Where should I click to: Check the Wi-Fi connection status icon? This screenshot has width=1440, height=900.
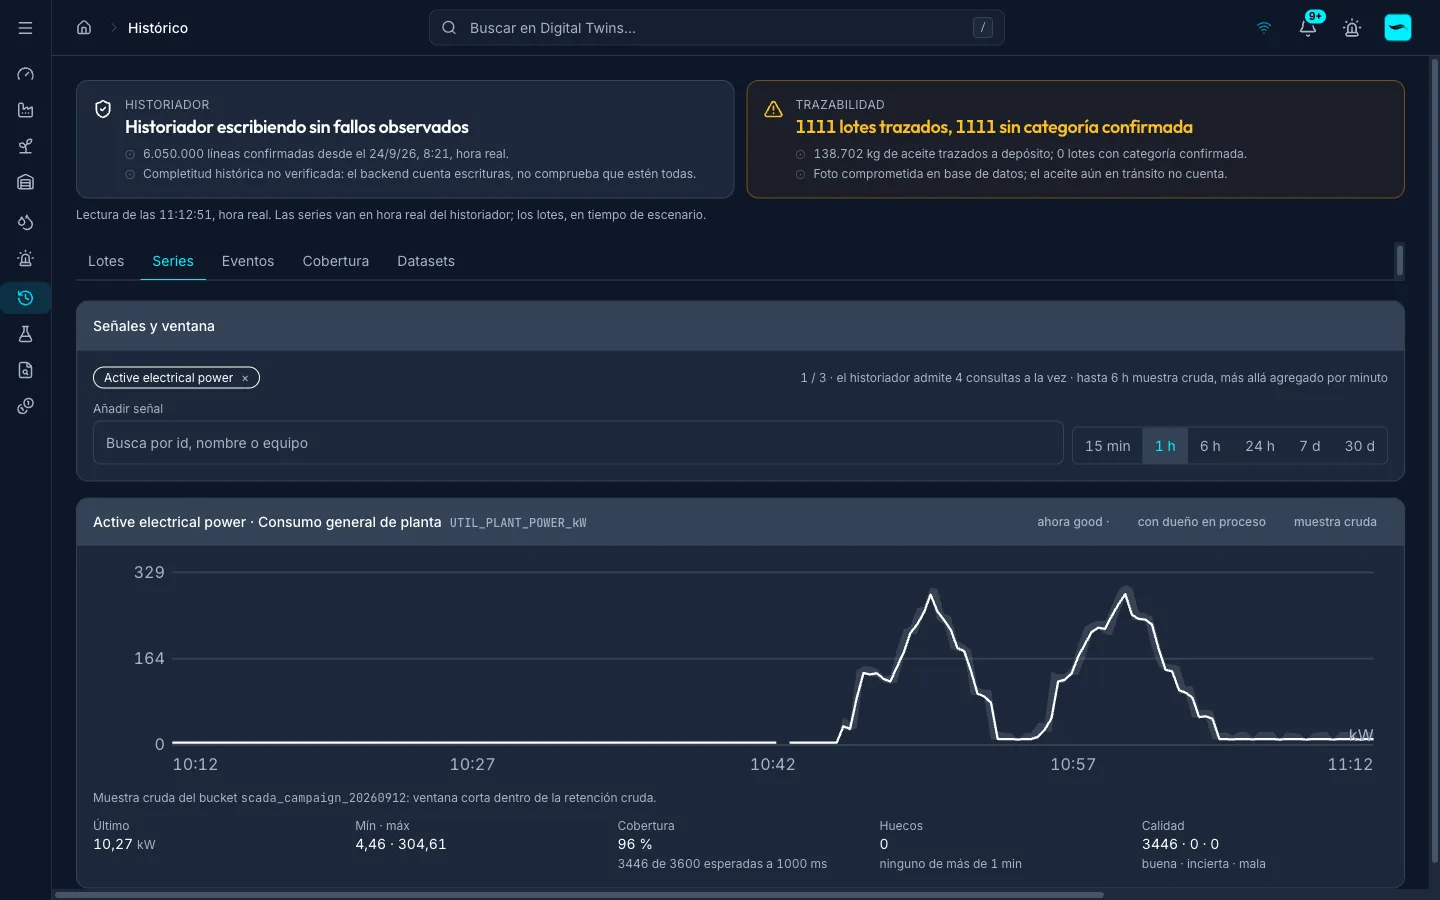click(x=1264, y=28)
